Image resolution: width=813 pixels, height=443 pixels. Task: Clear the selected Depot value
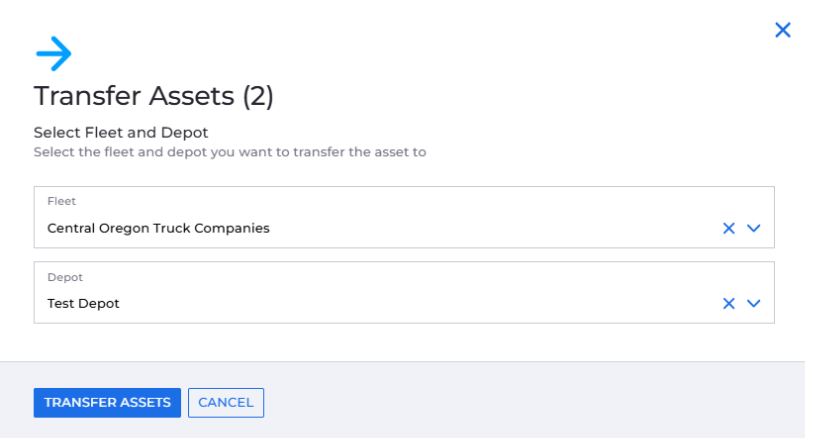728,303
